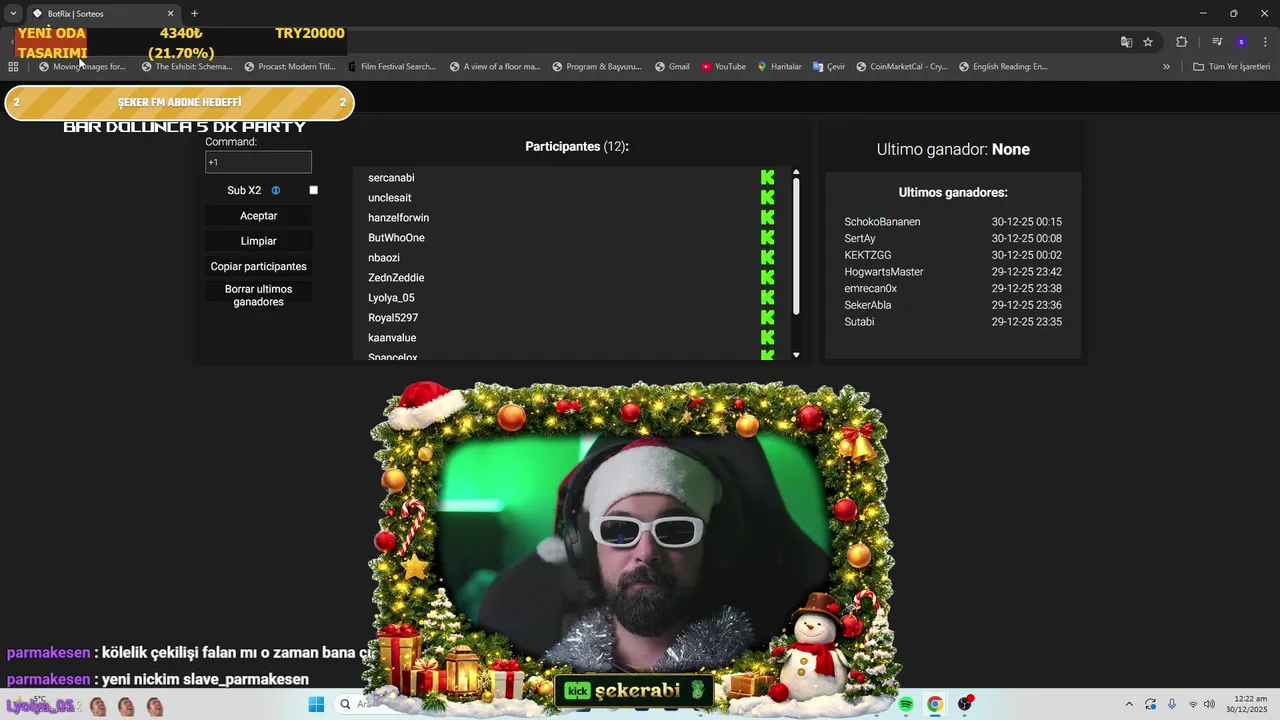The image size is (1280, 720).
Task: Select participant sercanabi in the list
Action: pyautogui.click(x=391, y=178)
